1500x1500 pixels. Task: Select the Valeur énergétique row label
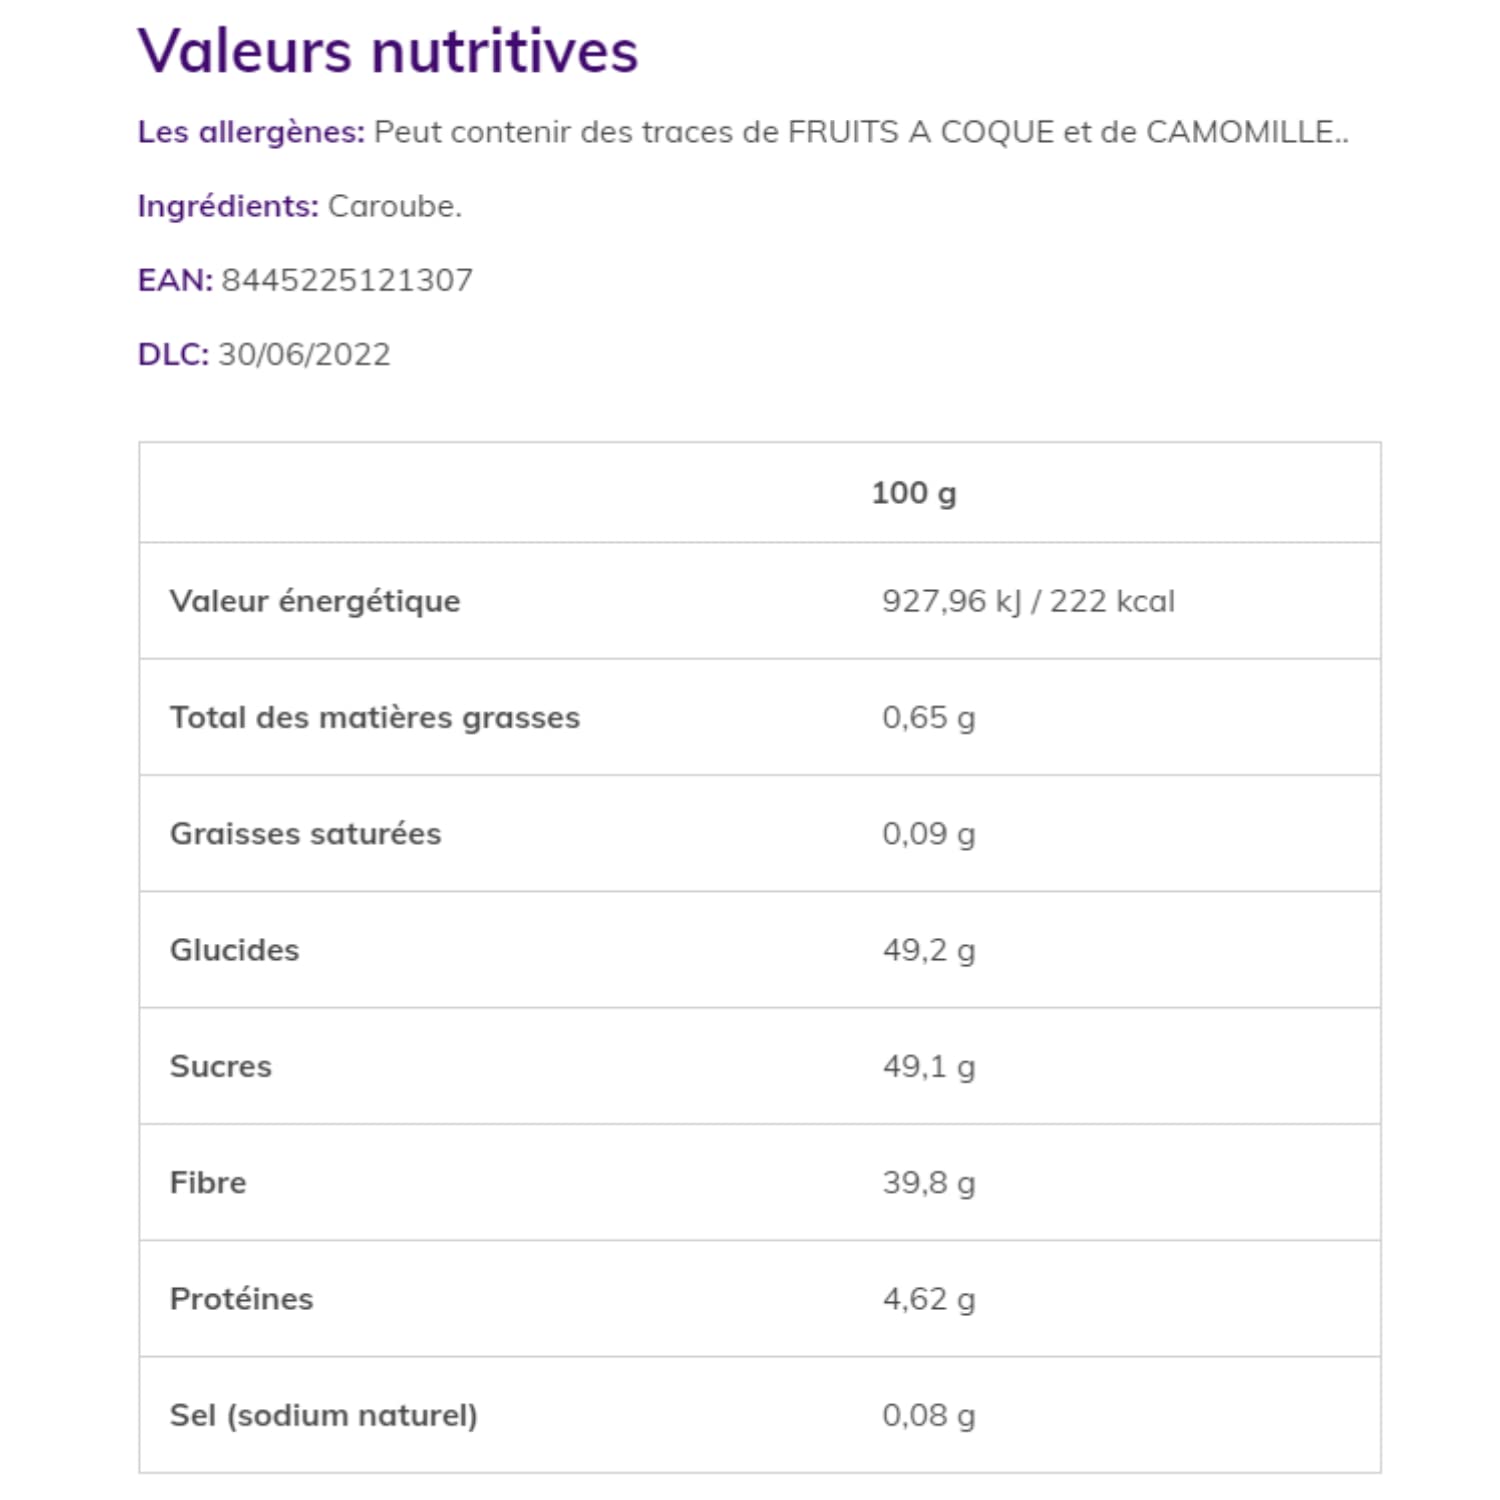pos(315,601)
